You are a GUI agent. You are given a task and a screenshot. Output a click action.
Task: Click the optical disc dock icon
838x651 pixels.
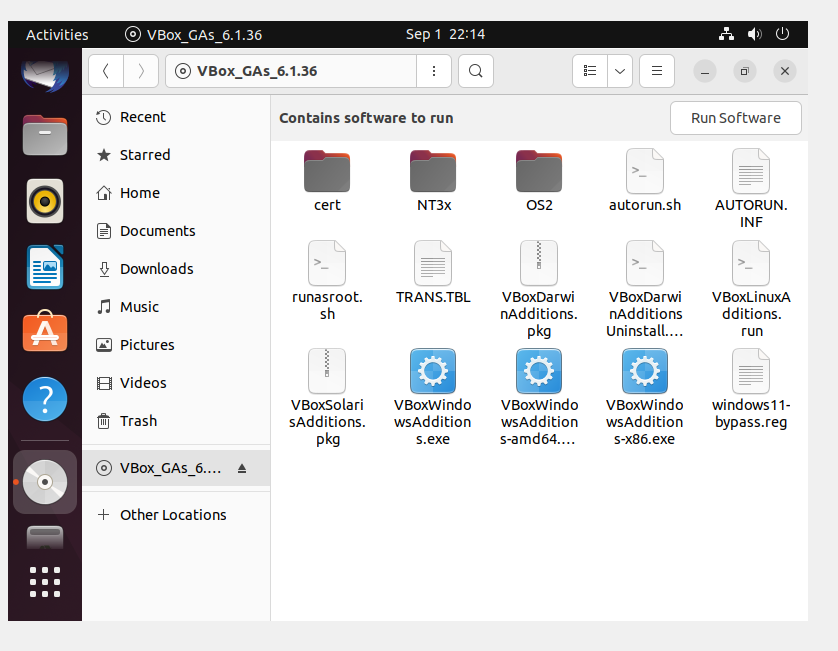(x=45, y=482)
